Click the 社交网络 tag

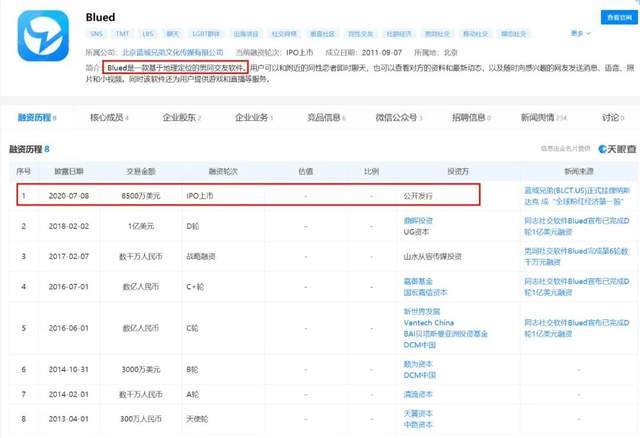(x=284, y=34)
